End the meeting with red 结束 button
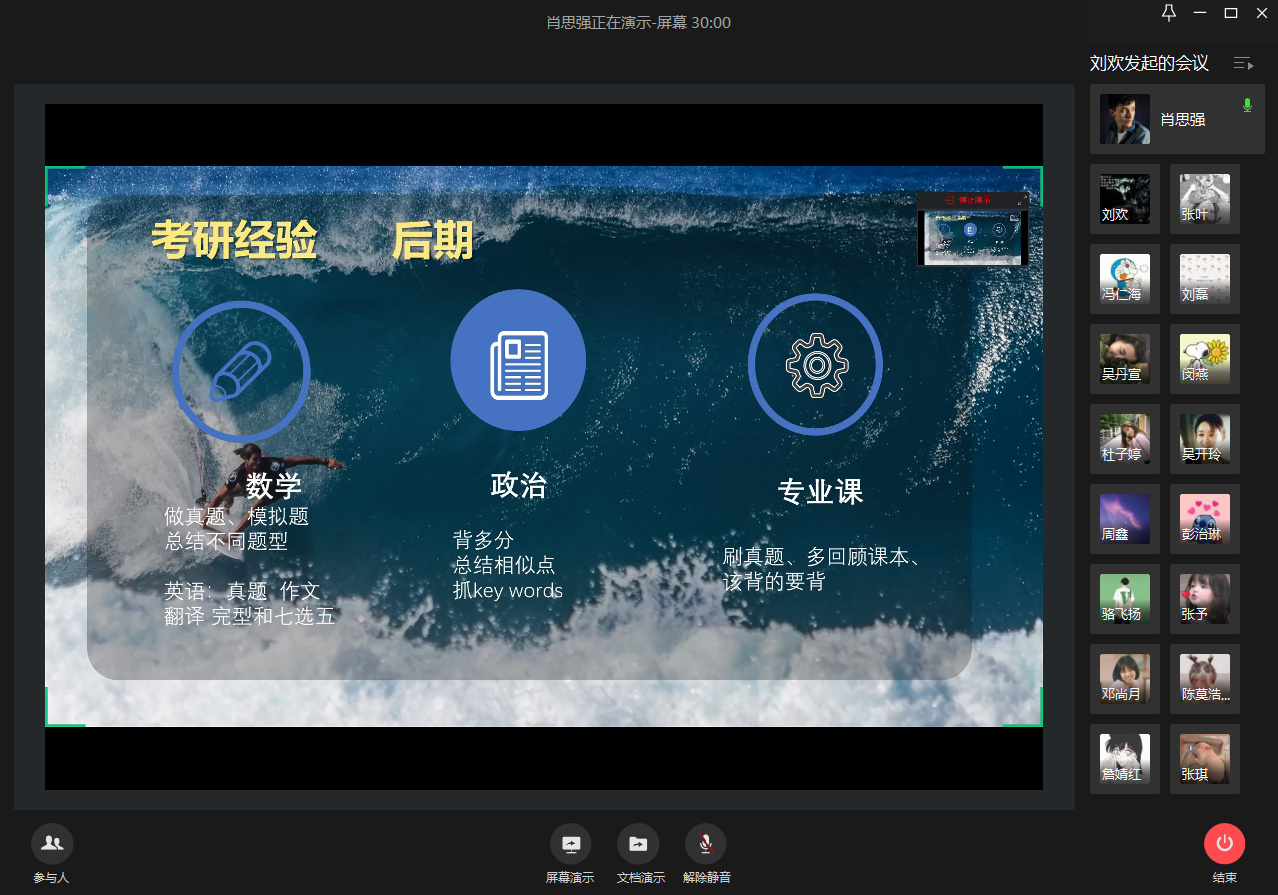1278x895 pixels. [1224, 844]
